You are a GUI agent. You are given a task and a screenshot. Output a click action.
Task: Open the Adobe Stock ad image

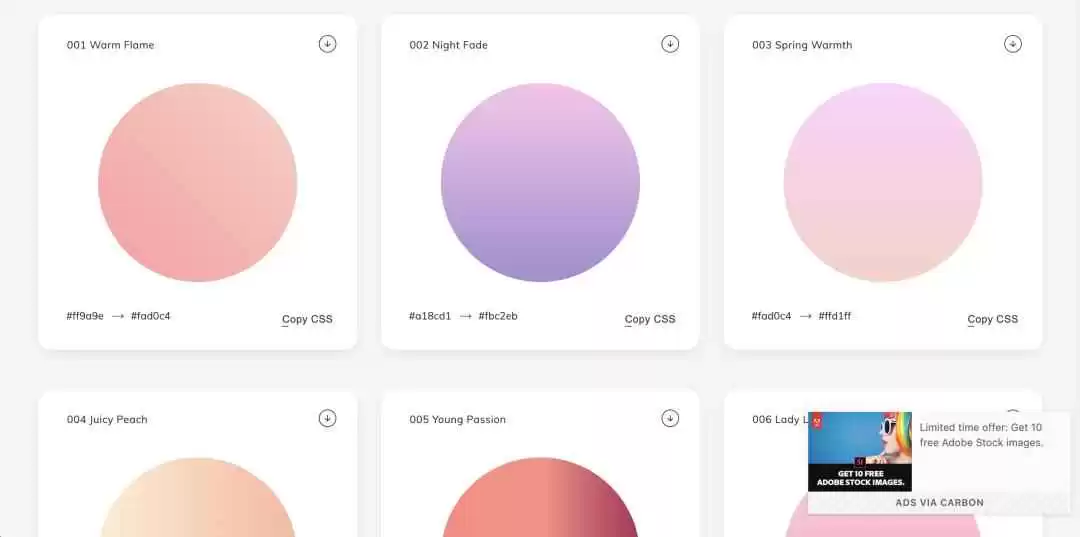[x=860, y=452]
